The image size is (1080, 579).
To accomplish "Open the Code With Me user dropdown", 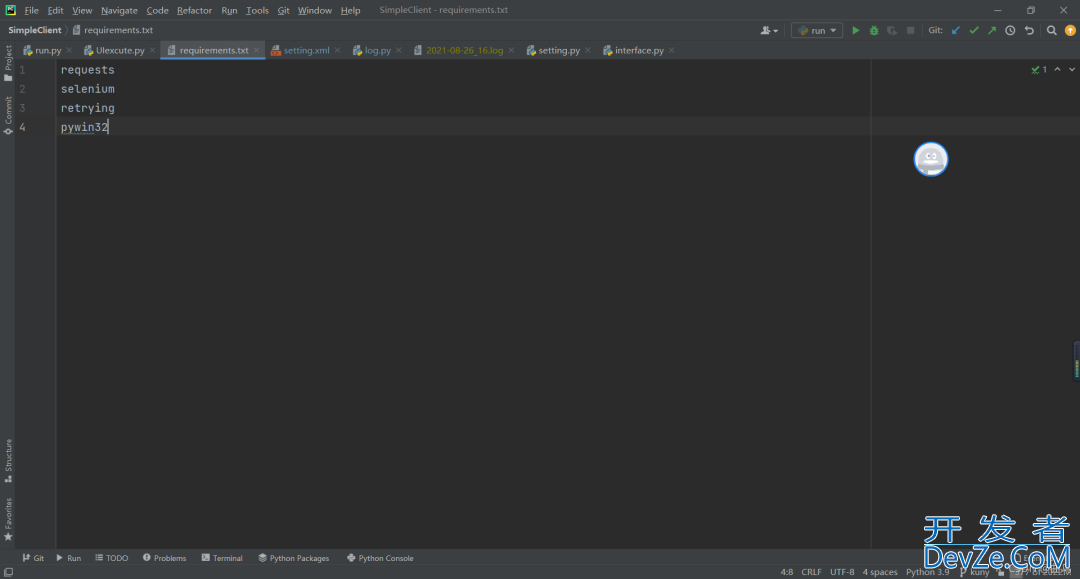I will click(769, 30).
